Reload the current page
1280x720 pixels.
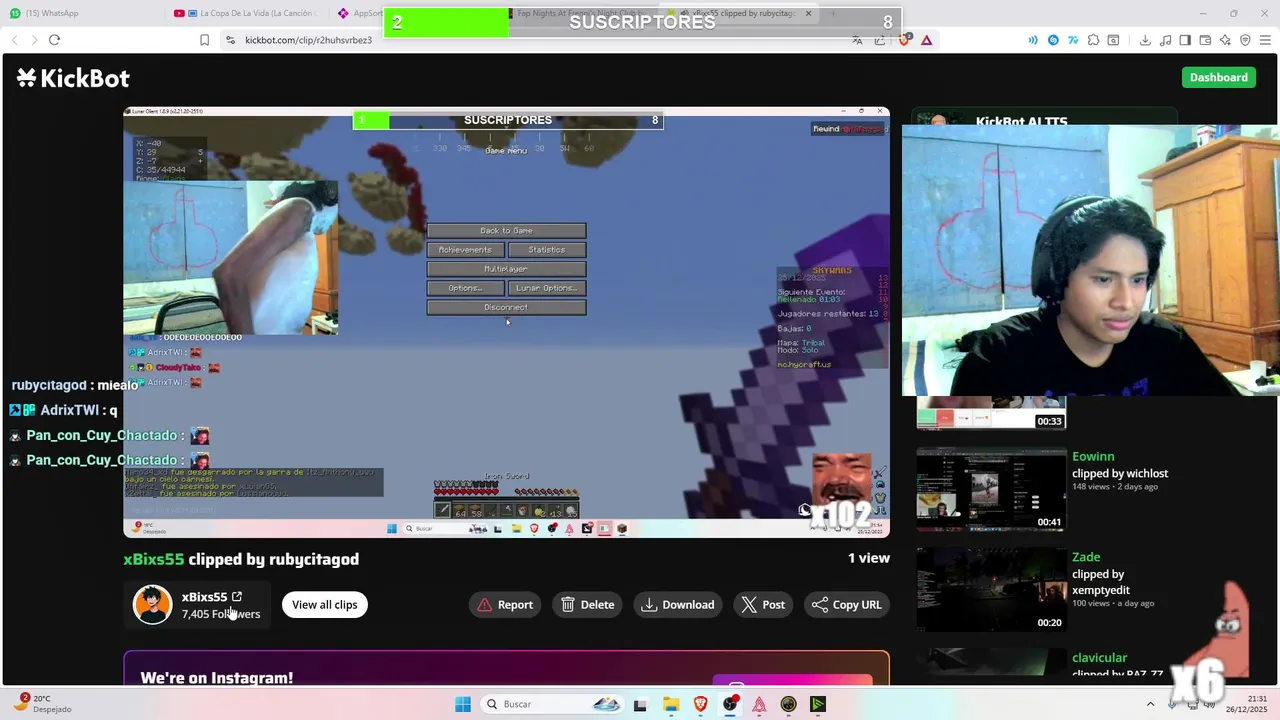click(54, 40)
